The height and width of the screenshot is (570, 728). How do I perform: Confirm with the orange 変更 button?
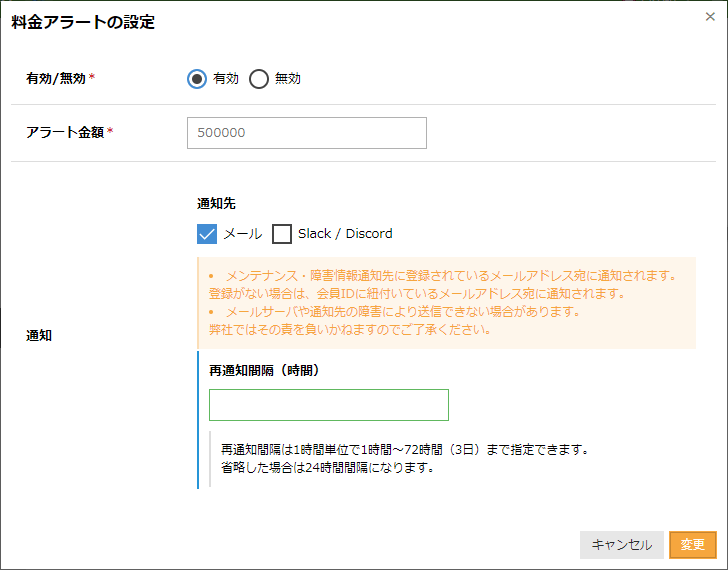click(x=692, y=544)
